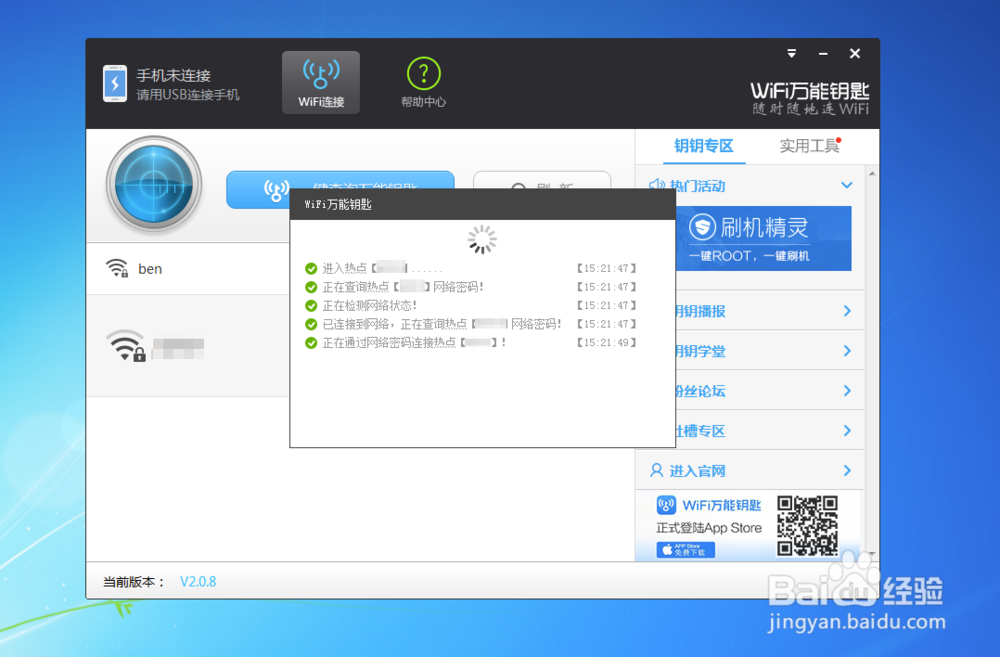Minimize the WiFi万能钥匙 window
The width and height of the screenshot is (1000, 657).
pos(823,54)
